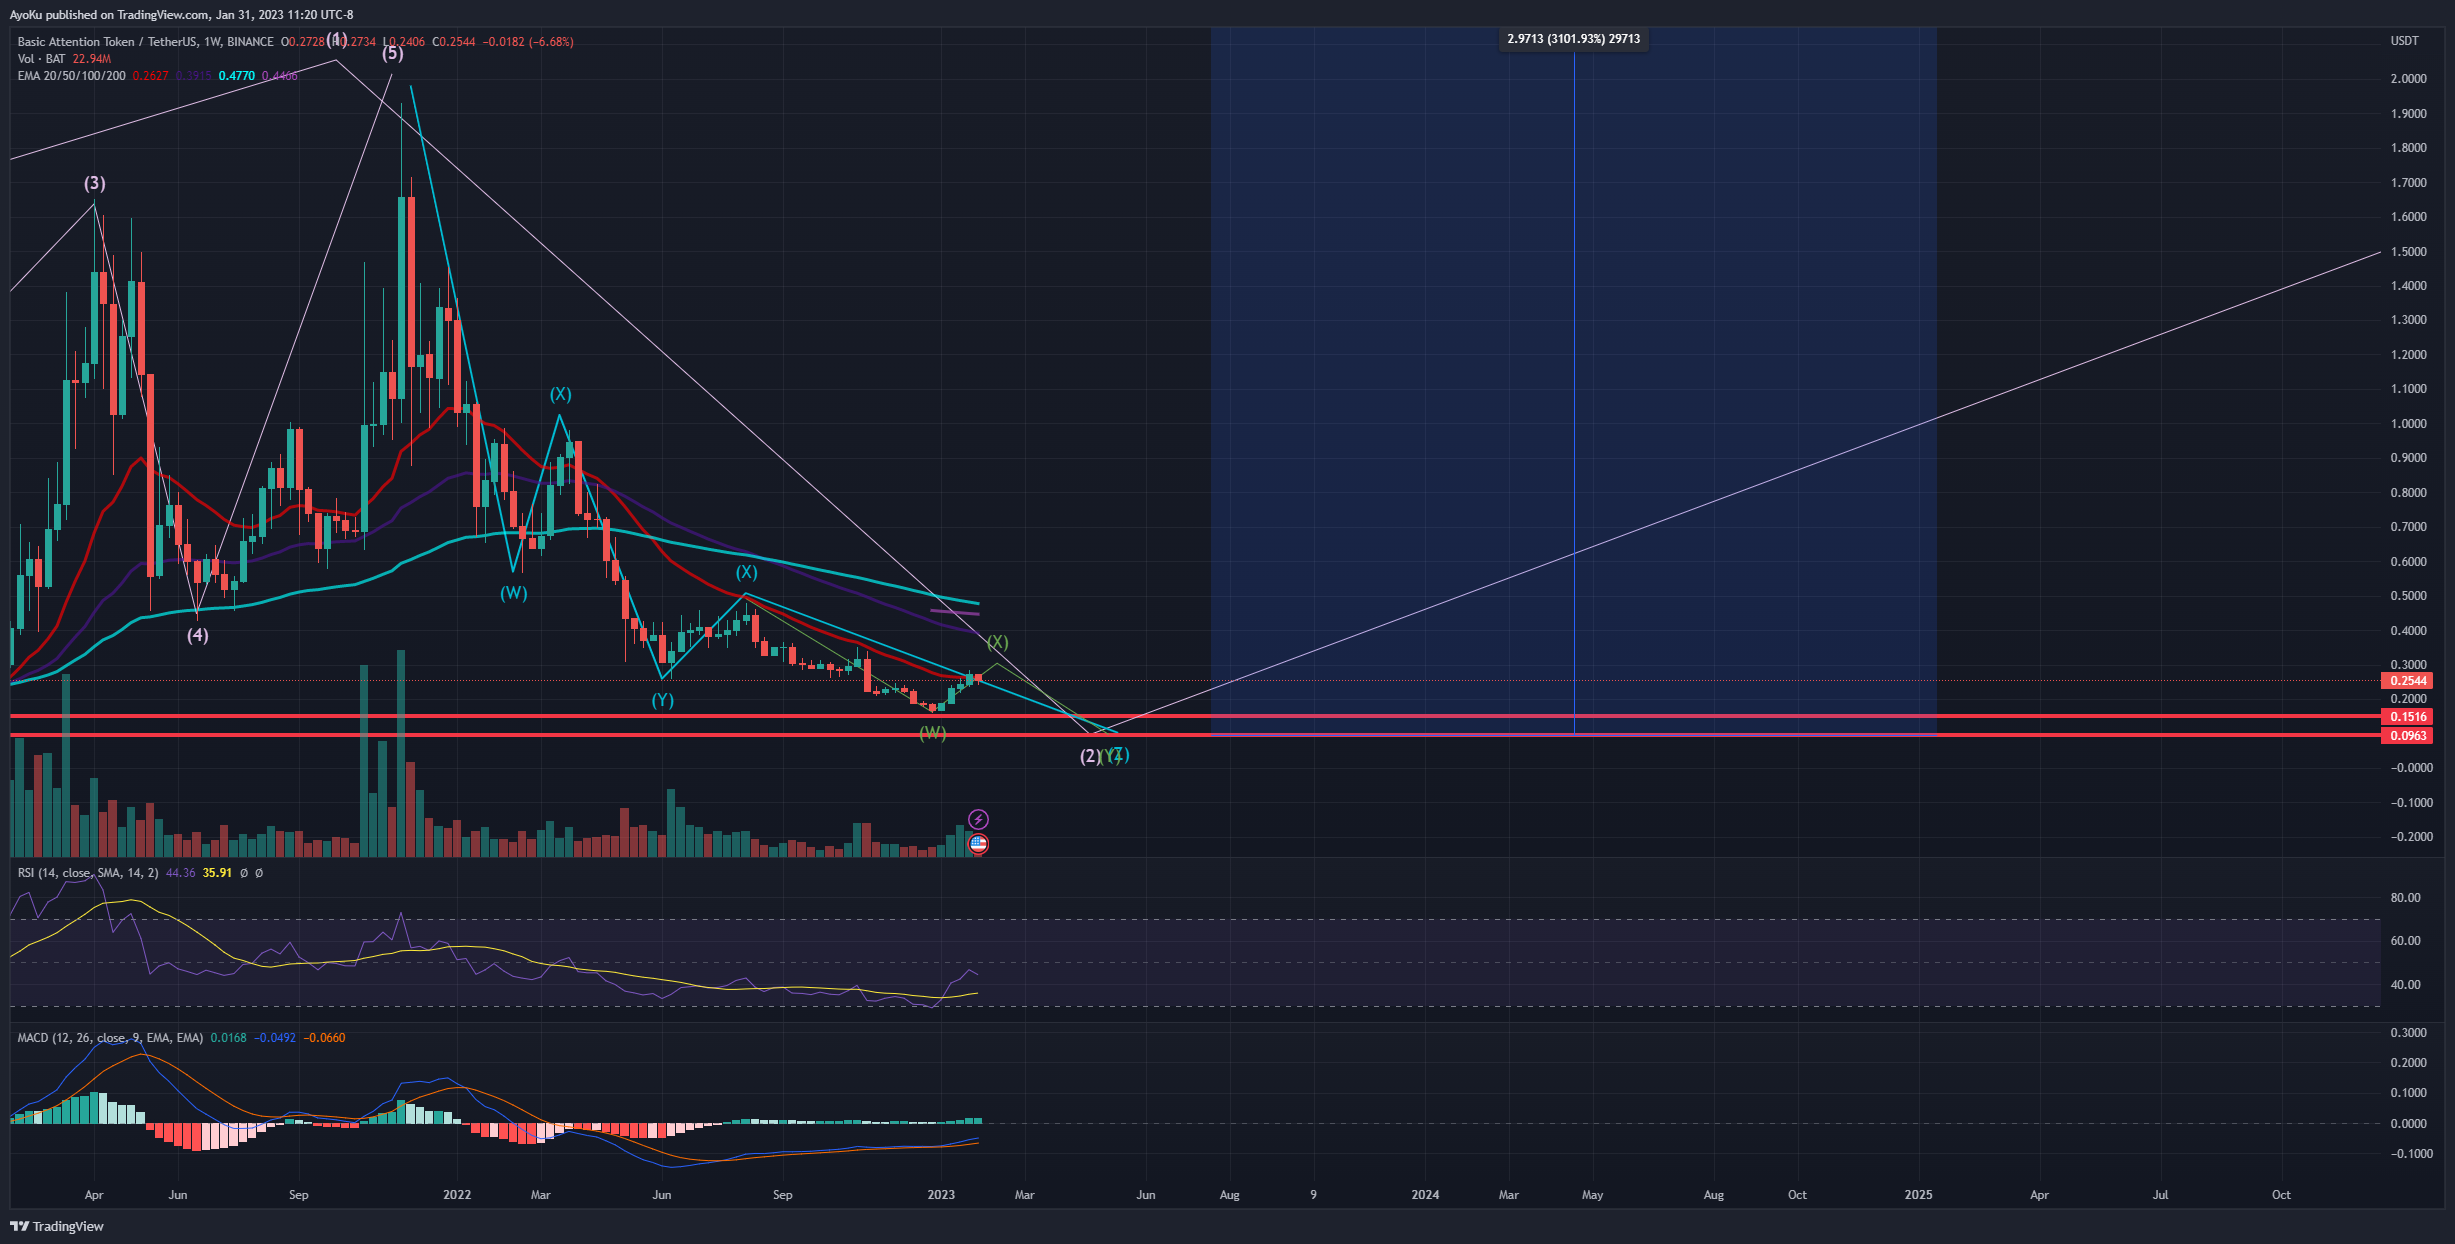This screenshot has width=2455, height=1244.
Task: Click the 2.0000 price axis value
Action: (x=2408, y=79)
